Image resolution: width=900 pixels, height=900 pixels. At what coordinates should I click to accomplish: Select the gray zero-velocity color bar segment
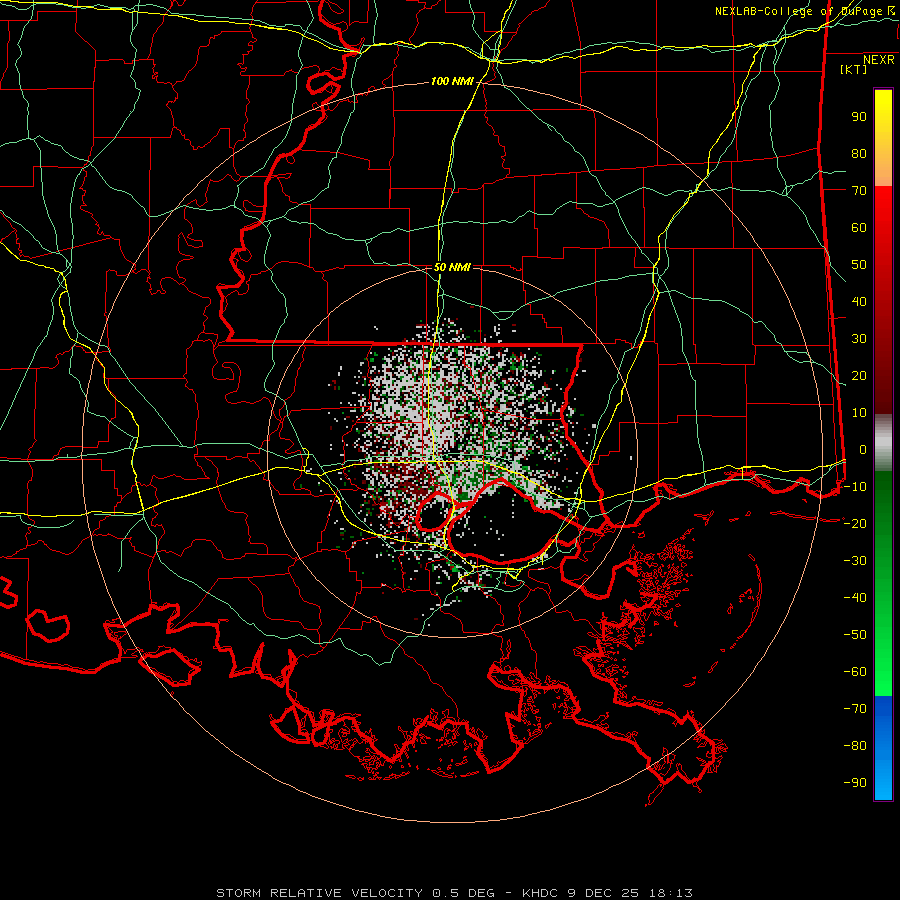tap(883, 443)
